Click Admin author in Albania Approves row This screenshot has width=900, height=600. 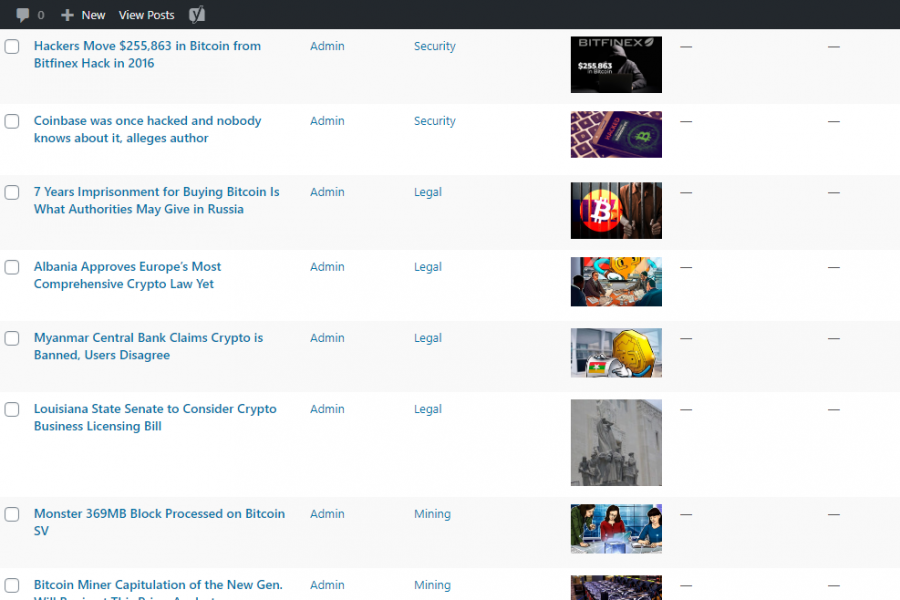(x=327, y=266)
